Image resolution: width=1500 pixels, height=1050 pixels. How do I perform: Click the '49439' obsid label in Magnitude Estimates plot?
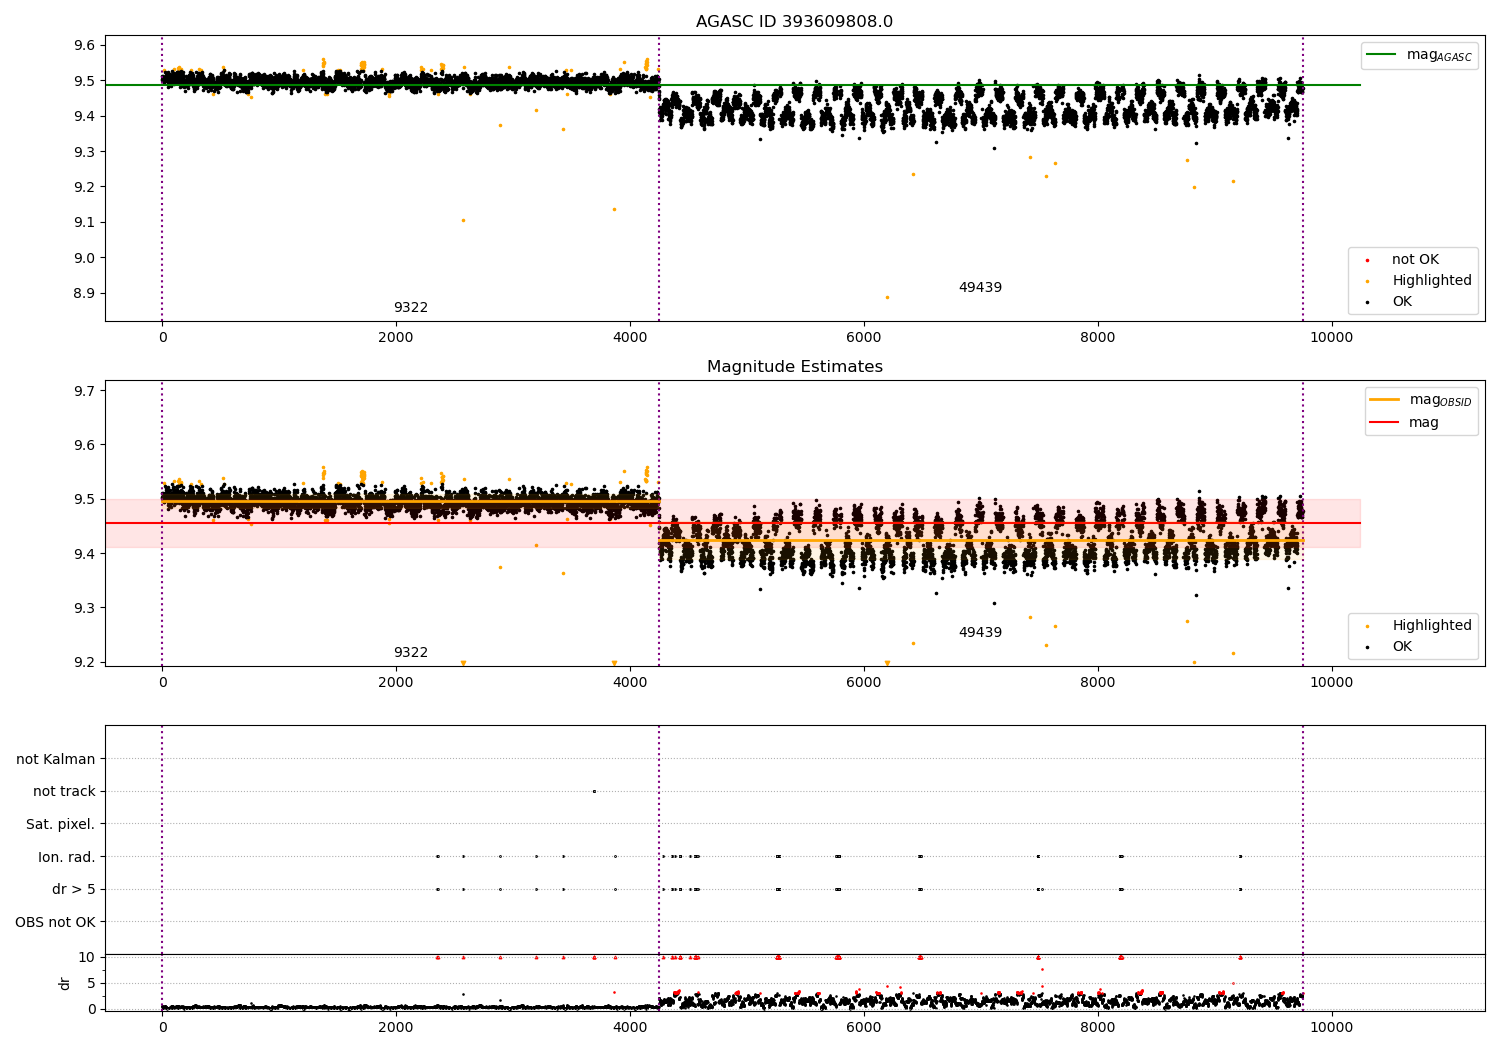click(980, 633)
